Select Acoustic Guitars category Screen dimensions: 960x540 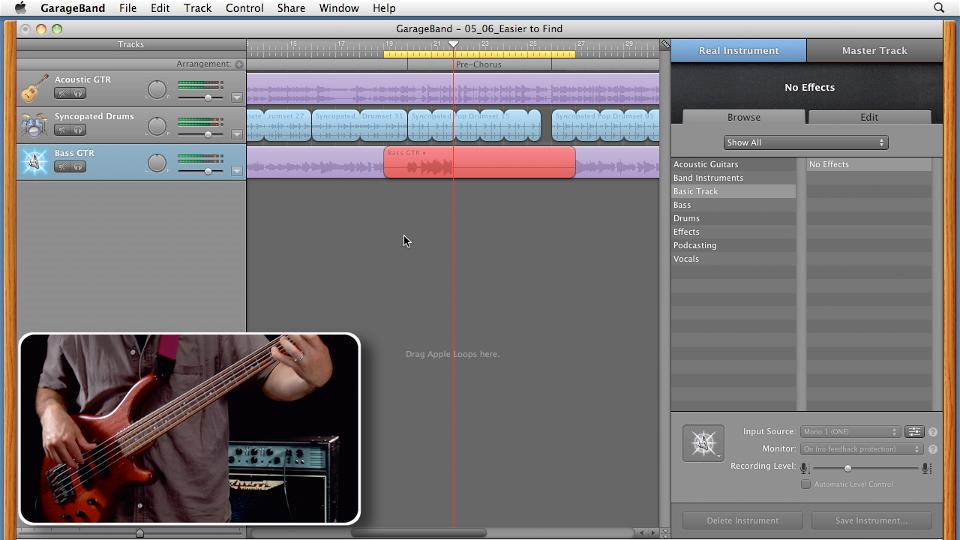[733, 164]
